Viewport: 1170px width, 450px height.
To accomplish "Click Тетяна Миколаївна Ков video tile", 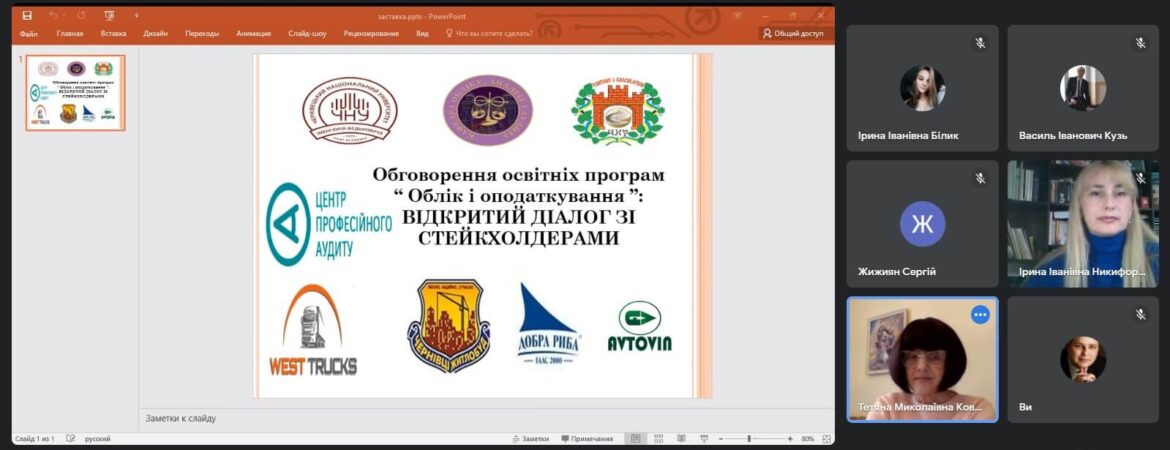I will pyautogui.click(x=922, y=360).
